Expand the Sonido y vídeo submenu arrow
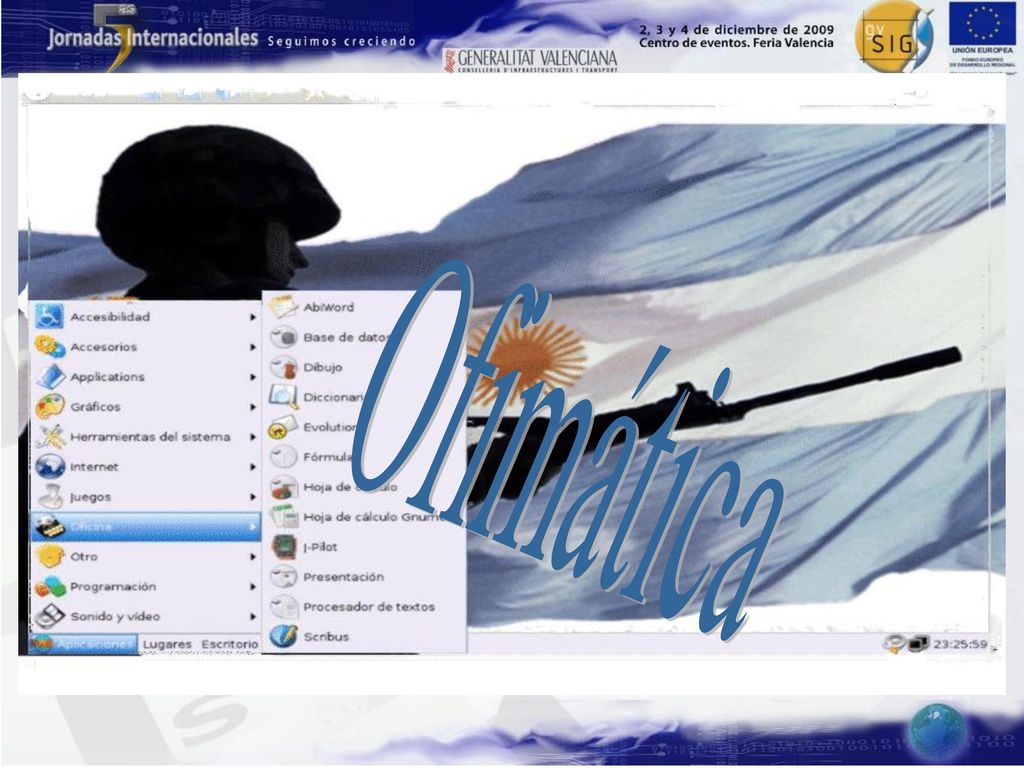 click(253, 616)
